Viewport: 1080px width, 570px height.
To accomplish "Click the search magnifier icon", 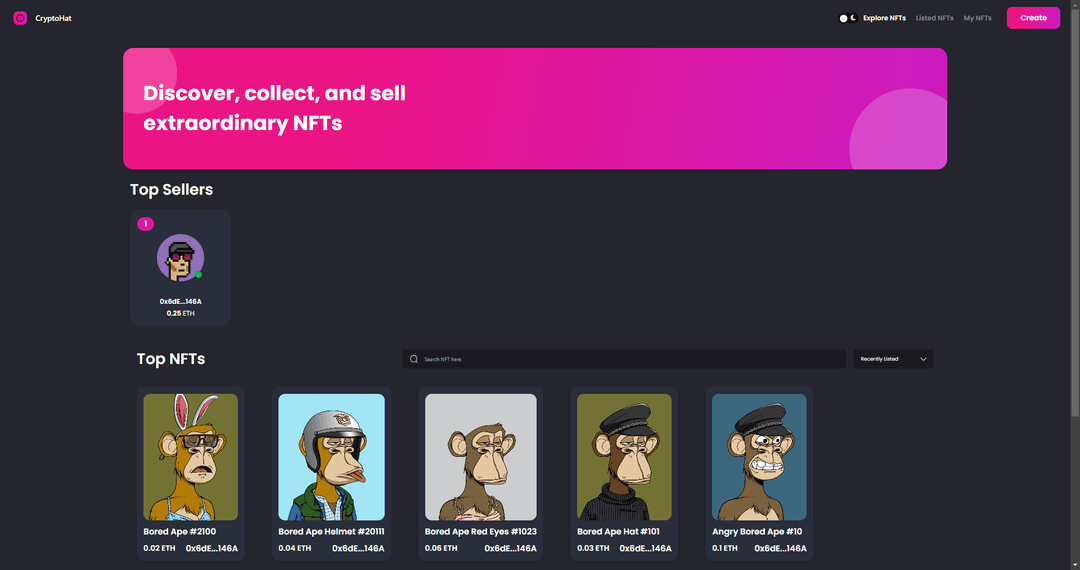I will 414,359.
